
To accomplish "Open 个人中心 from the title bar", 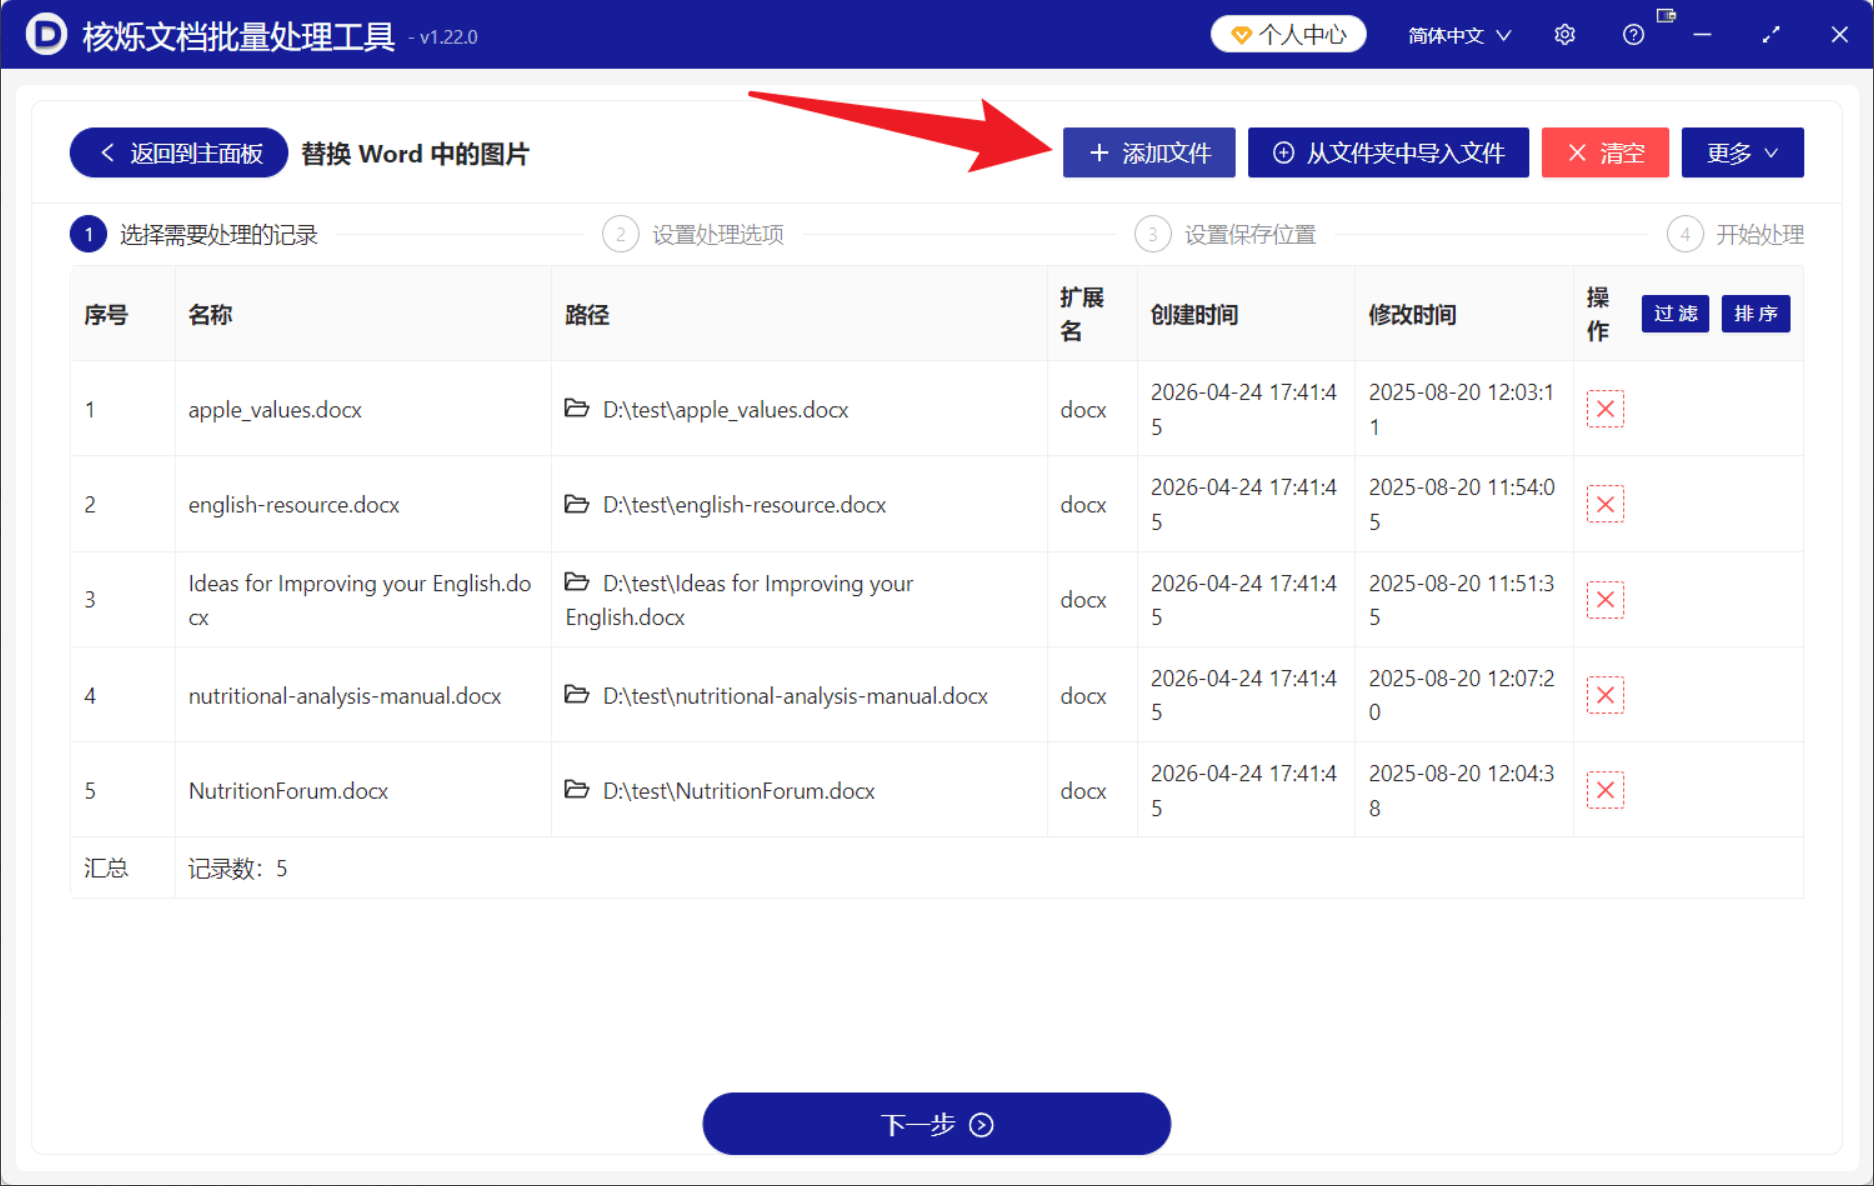I will [x=1288, y=33].
